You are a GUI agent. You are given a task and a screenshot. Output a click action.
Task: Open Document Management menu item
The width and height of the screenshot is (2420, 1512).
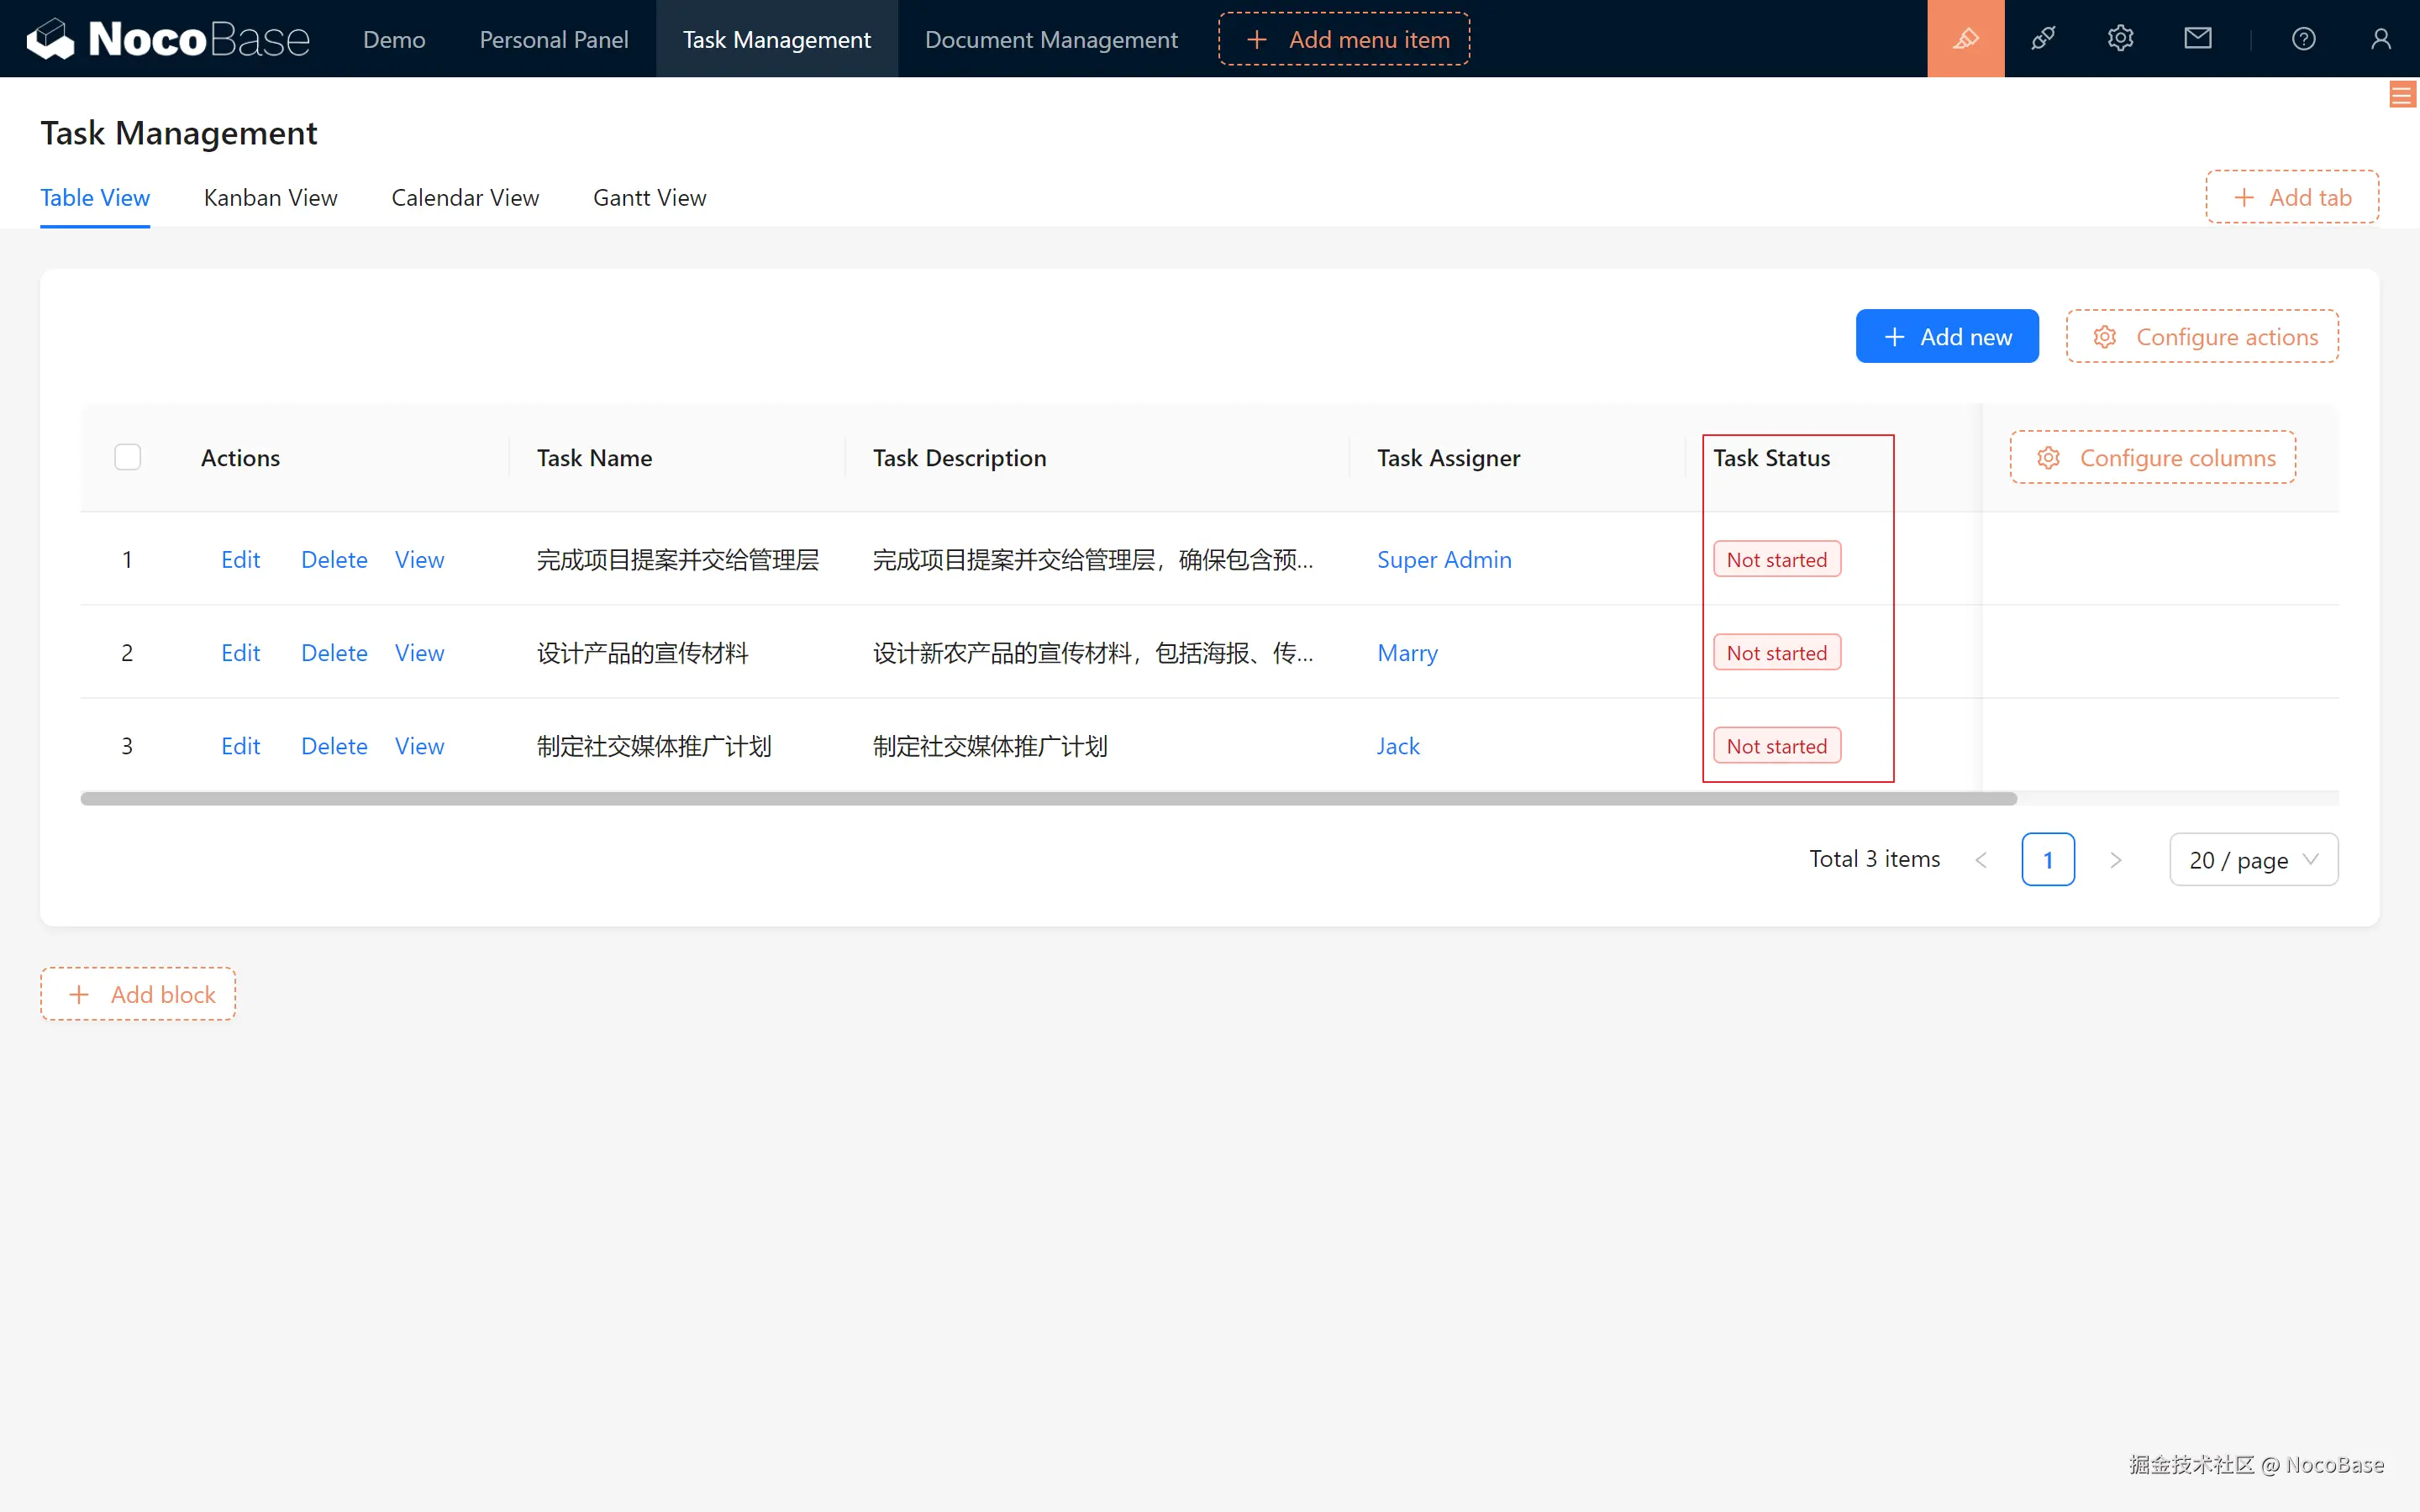(1050, 39)
